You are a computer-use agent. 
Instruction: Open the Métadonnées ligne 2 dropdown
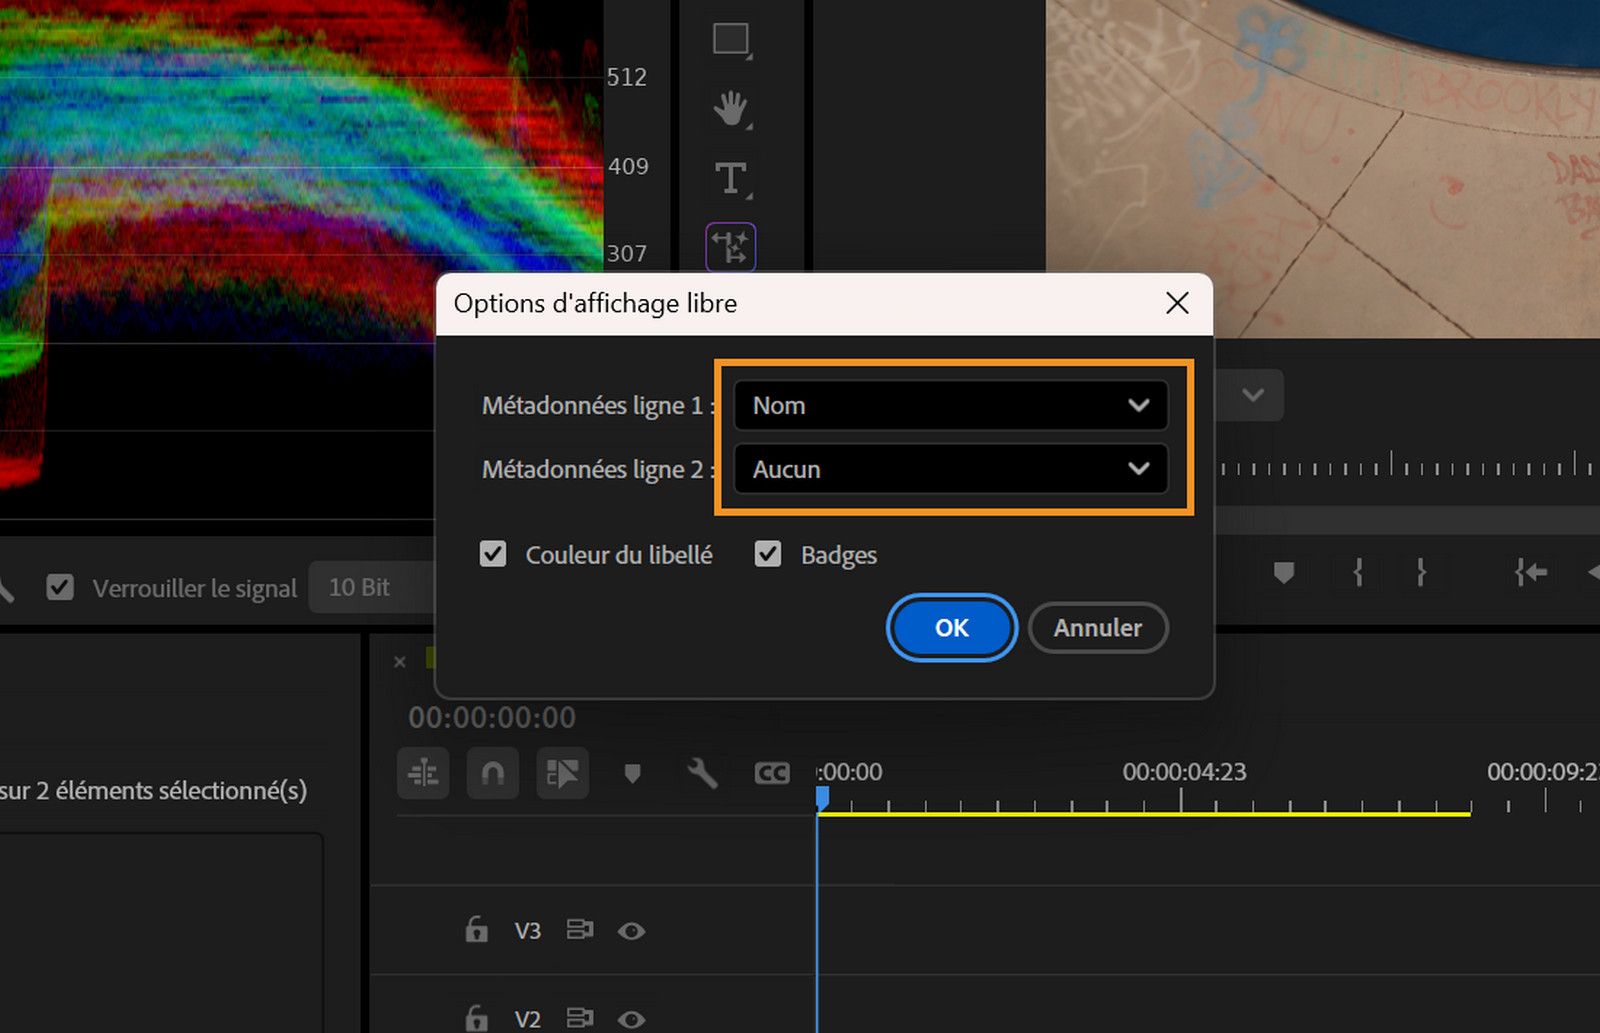click(x=950, y=469)
